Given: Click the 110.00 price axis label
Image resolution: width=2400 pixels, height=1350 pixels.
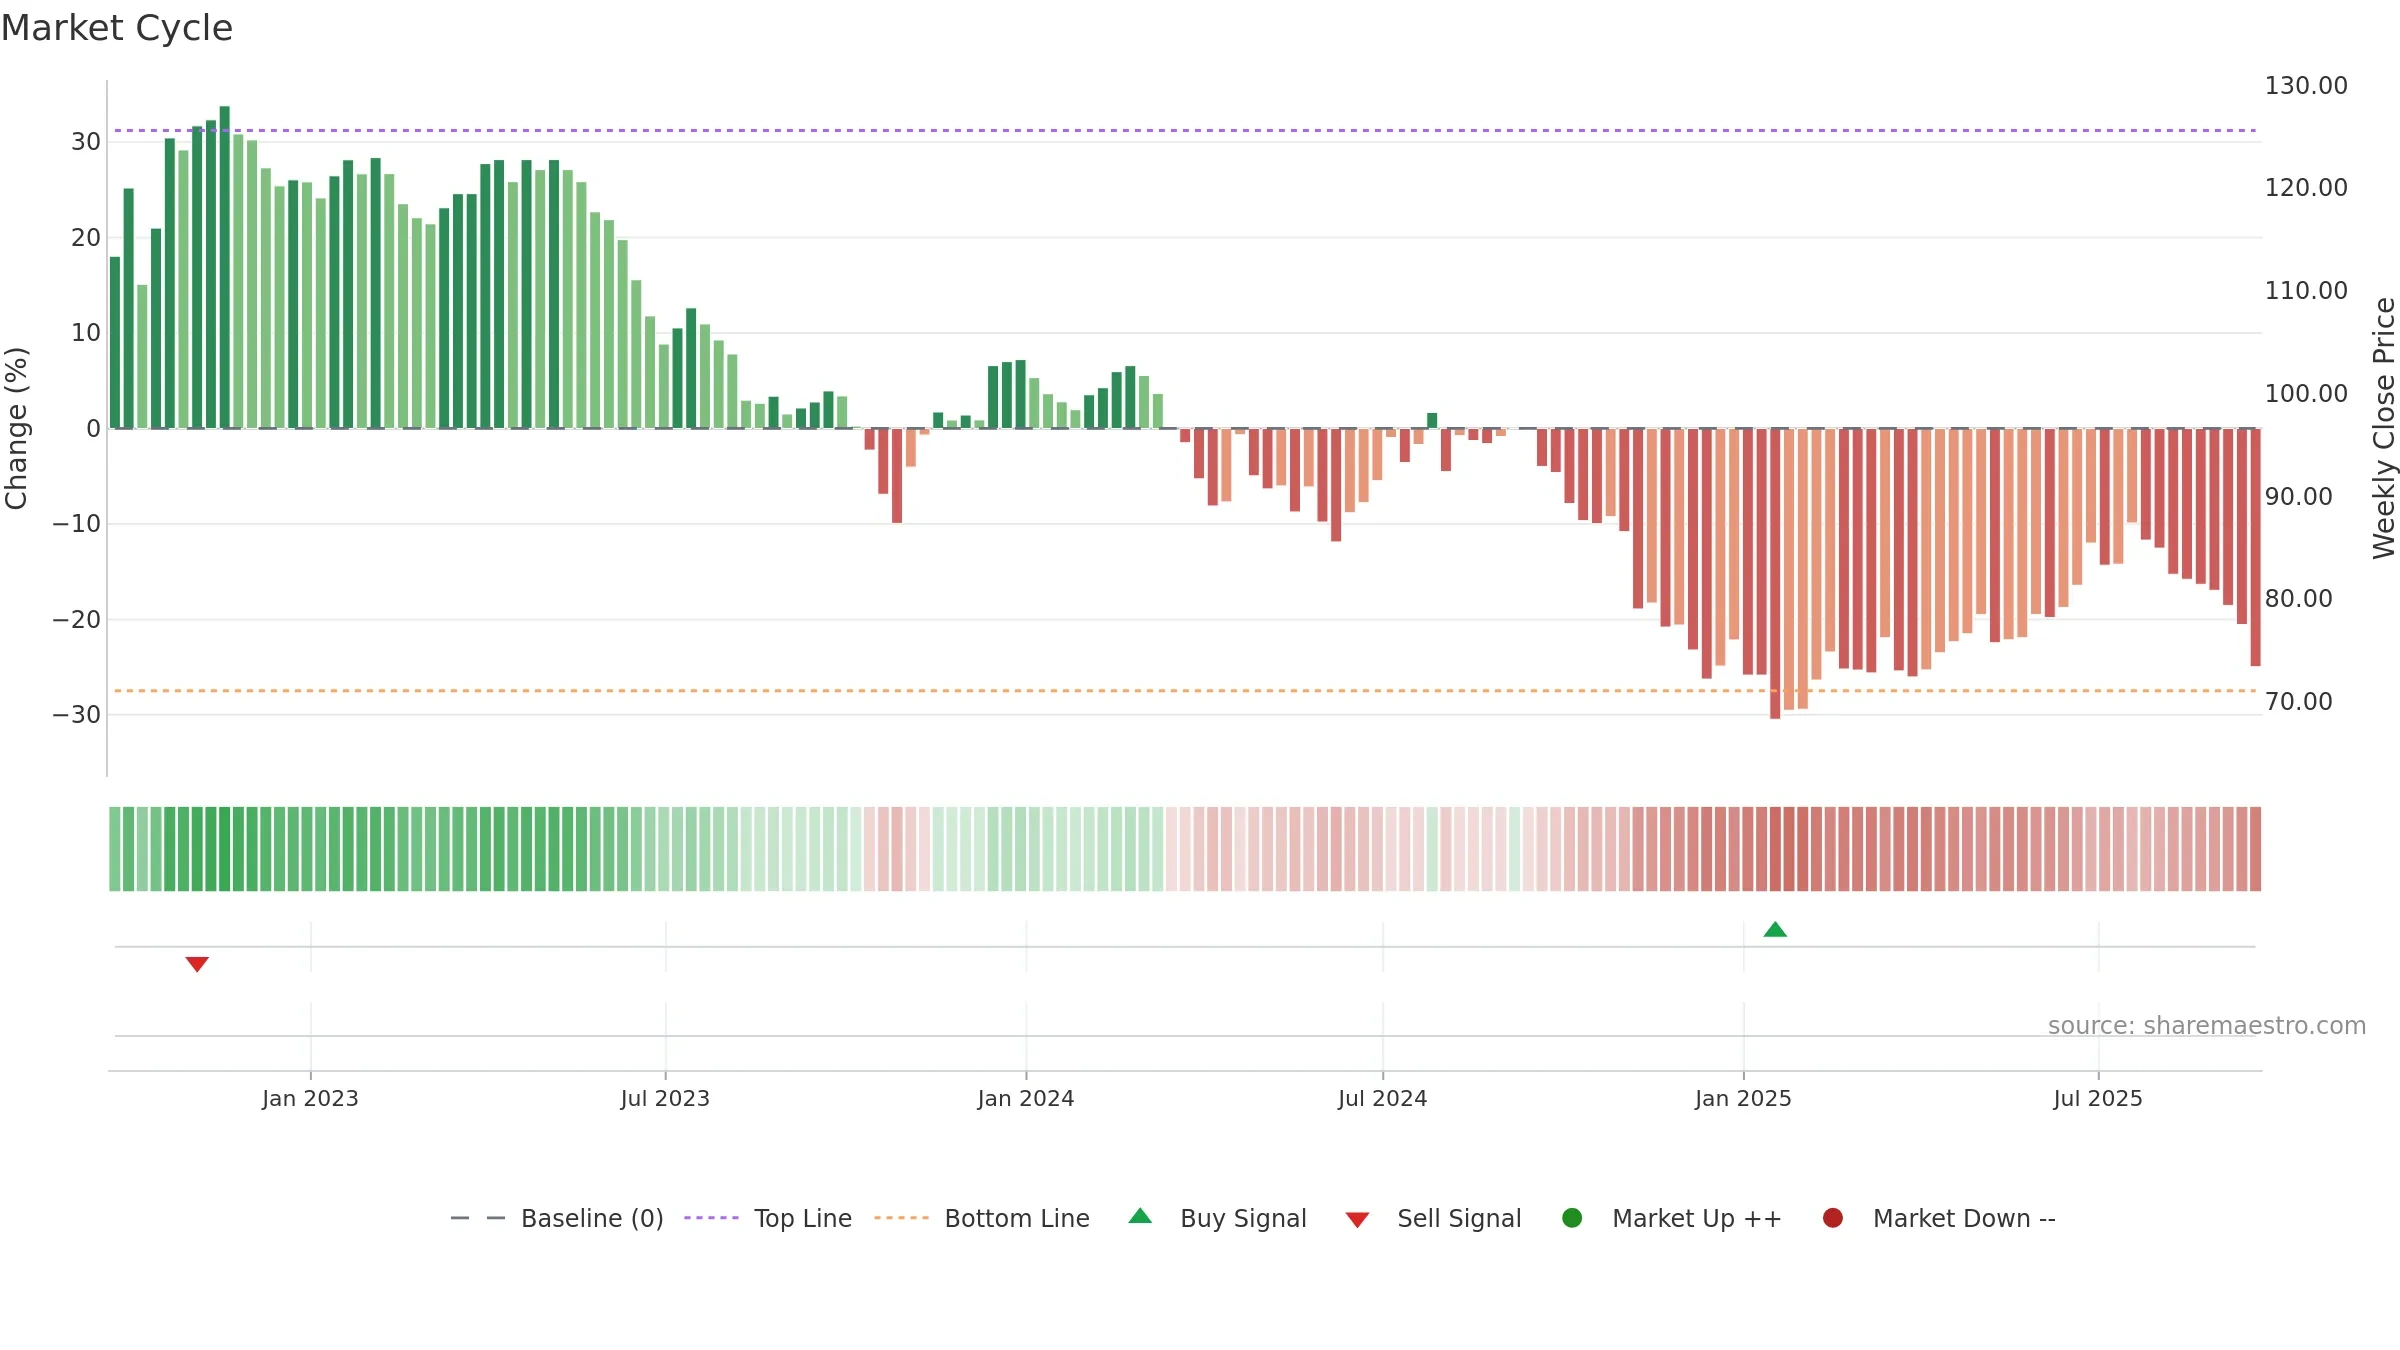Looking at the screenshot, I should point(2306,291).
